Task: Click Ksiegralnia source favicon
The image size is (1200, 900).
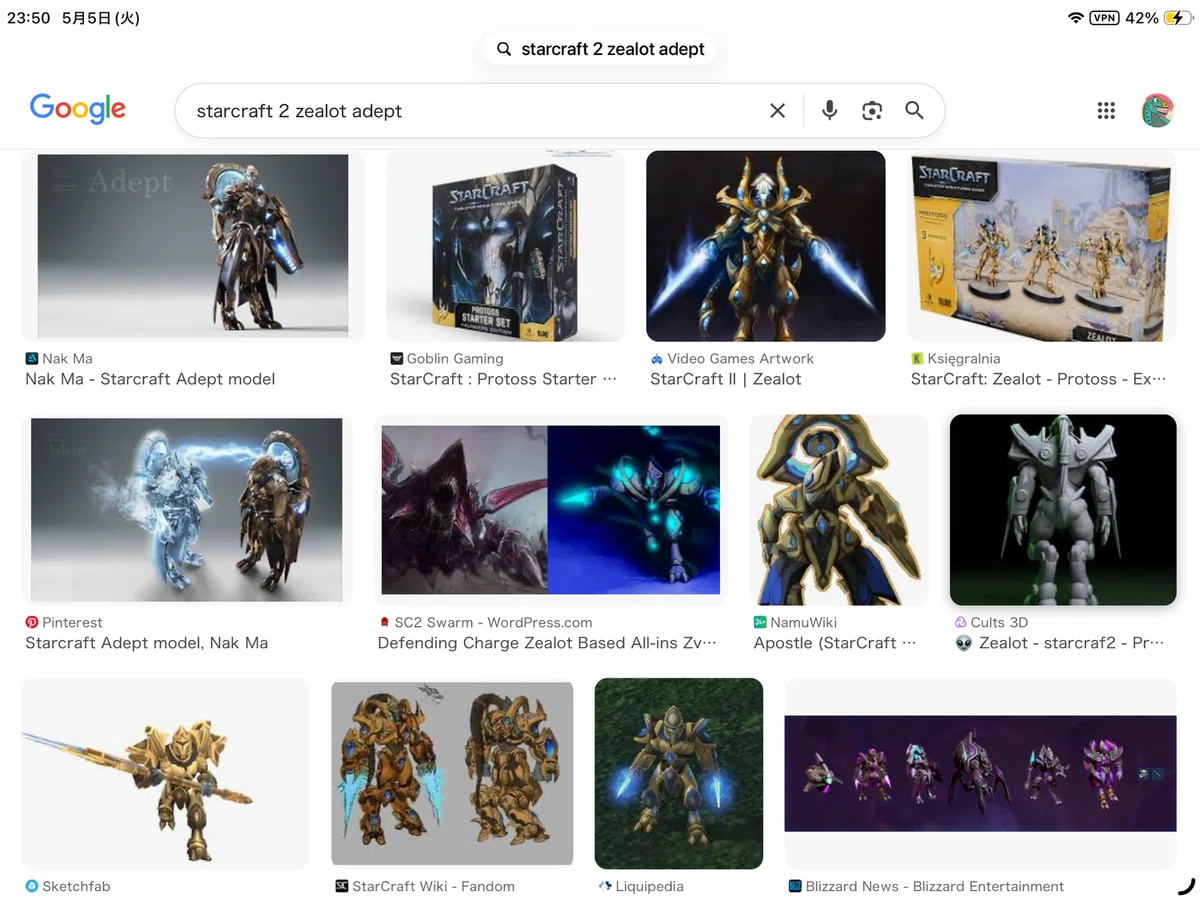Action: coord(917,358)
